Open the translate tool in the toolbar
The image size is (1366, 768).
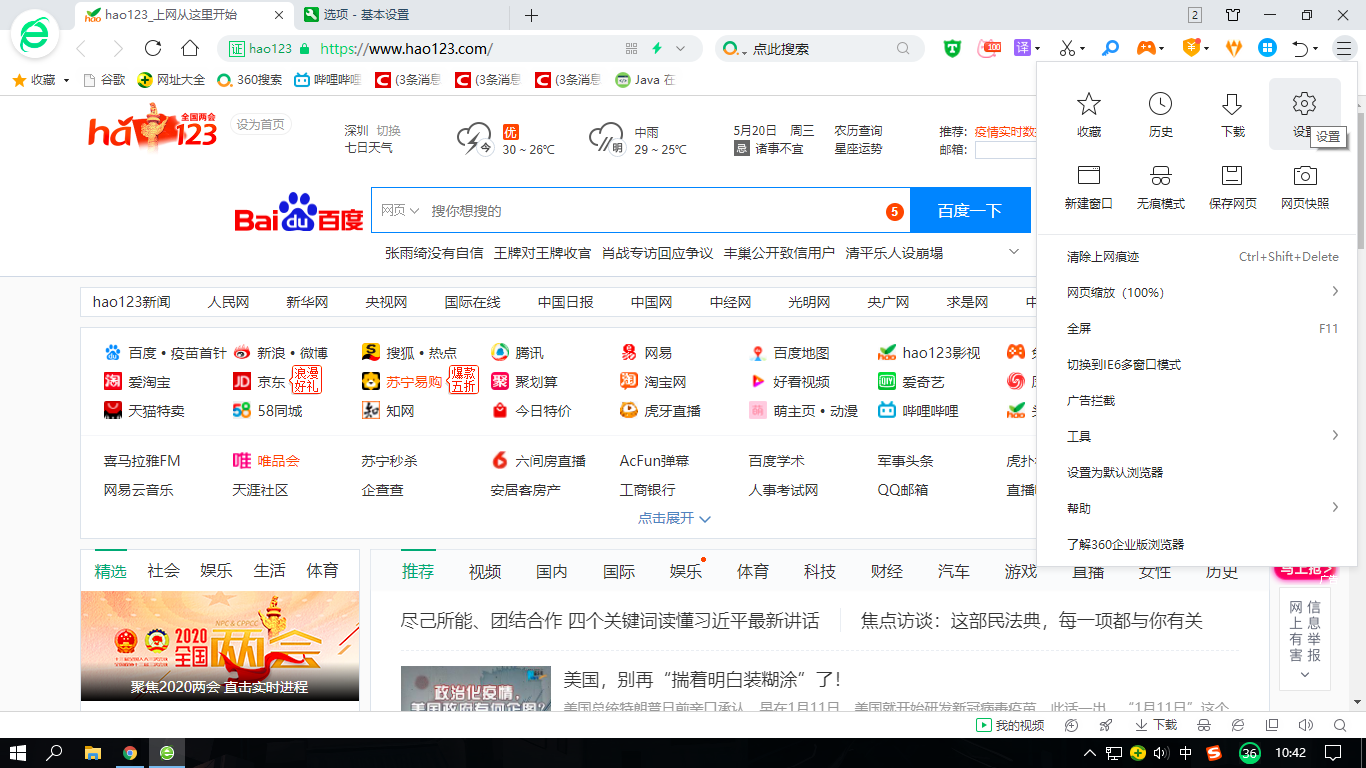coord(1021,47)
